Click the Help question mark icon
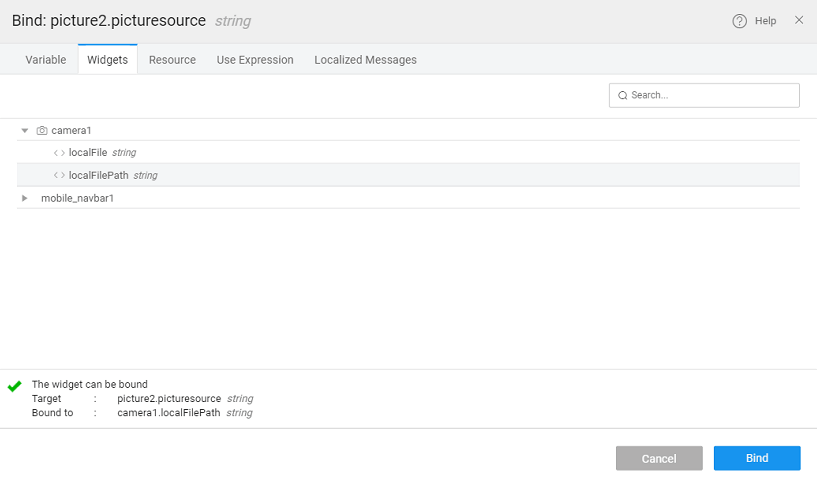The width and height of the screenshot is (820, 485). [740, 21]
